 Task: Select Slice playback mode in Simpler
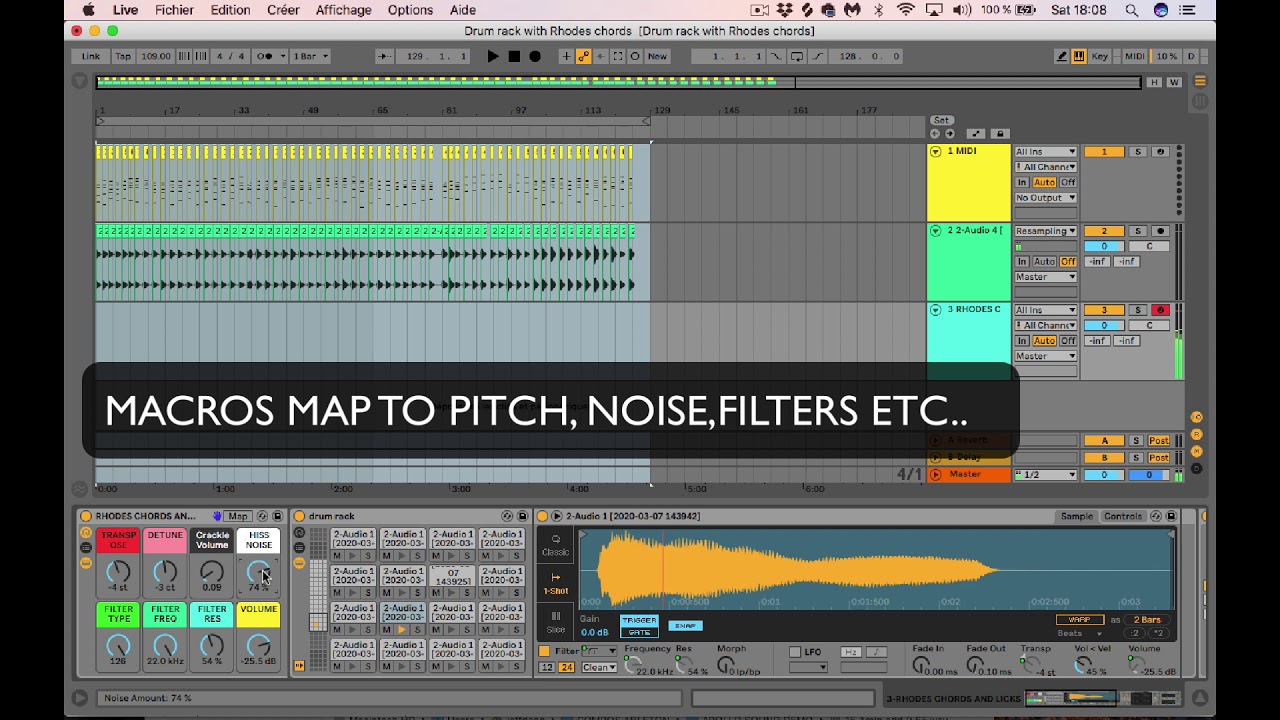[x=555, y=621]
